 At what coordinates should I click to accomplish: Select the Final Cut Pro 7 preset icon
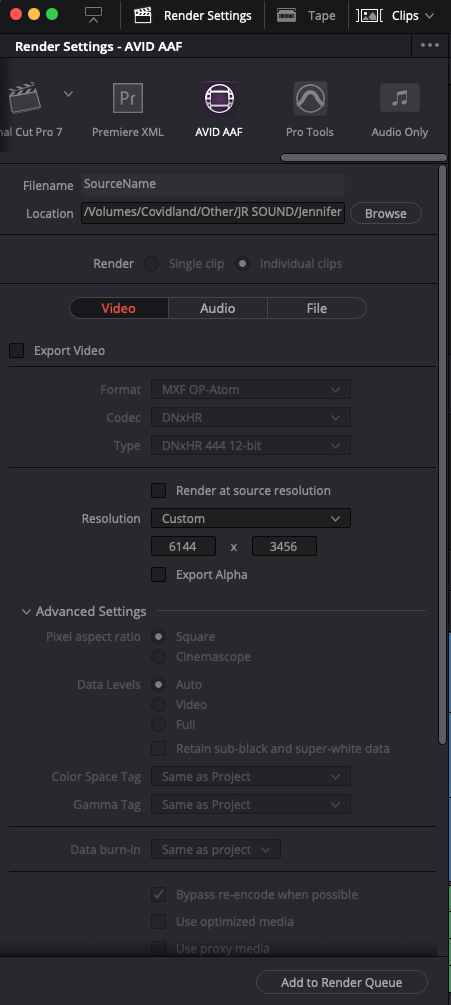24,99
